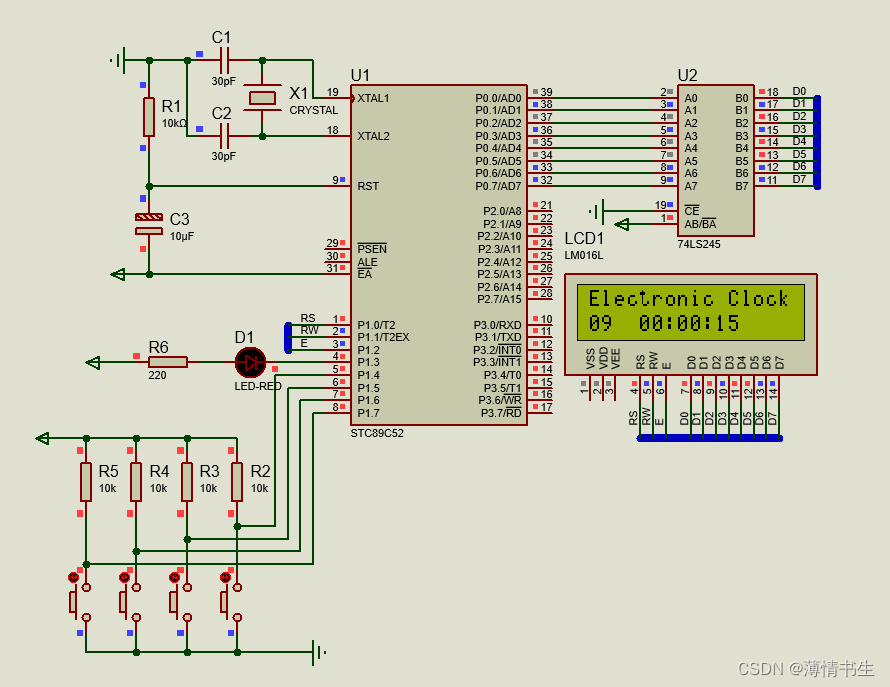Select capacitor C1 symbol
The image size is (890, 687).
click(224, 60)
